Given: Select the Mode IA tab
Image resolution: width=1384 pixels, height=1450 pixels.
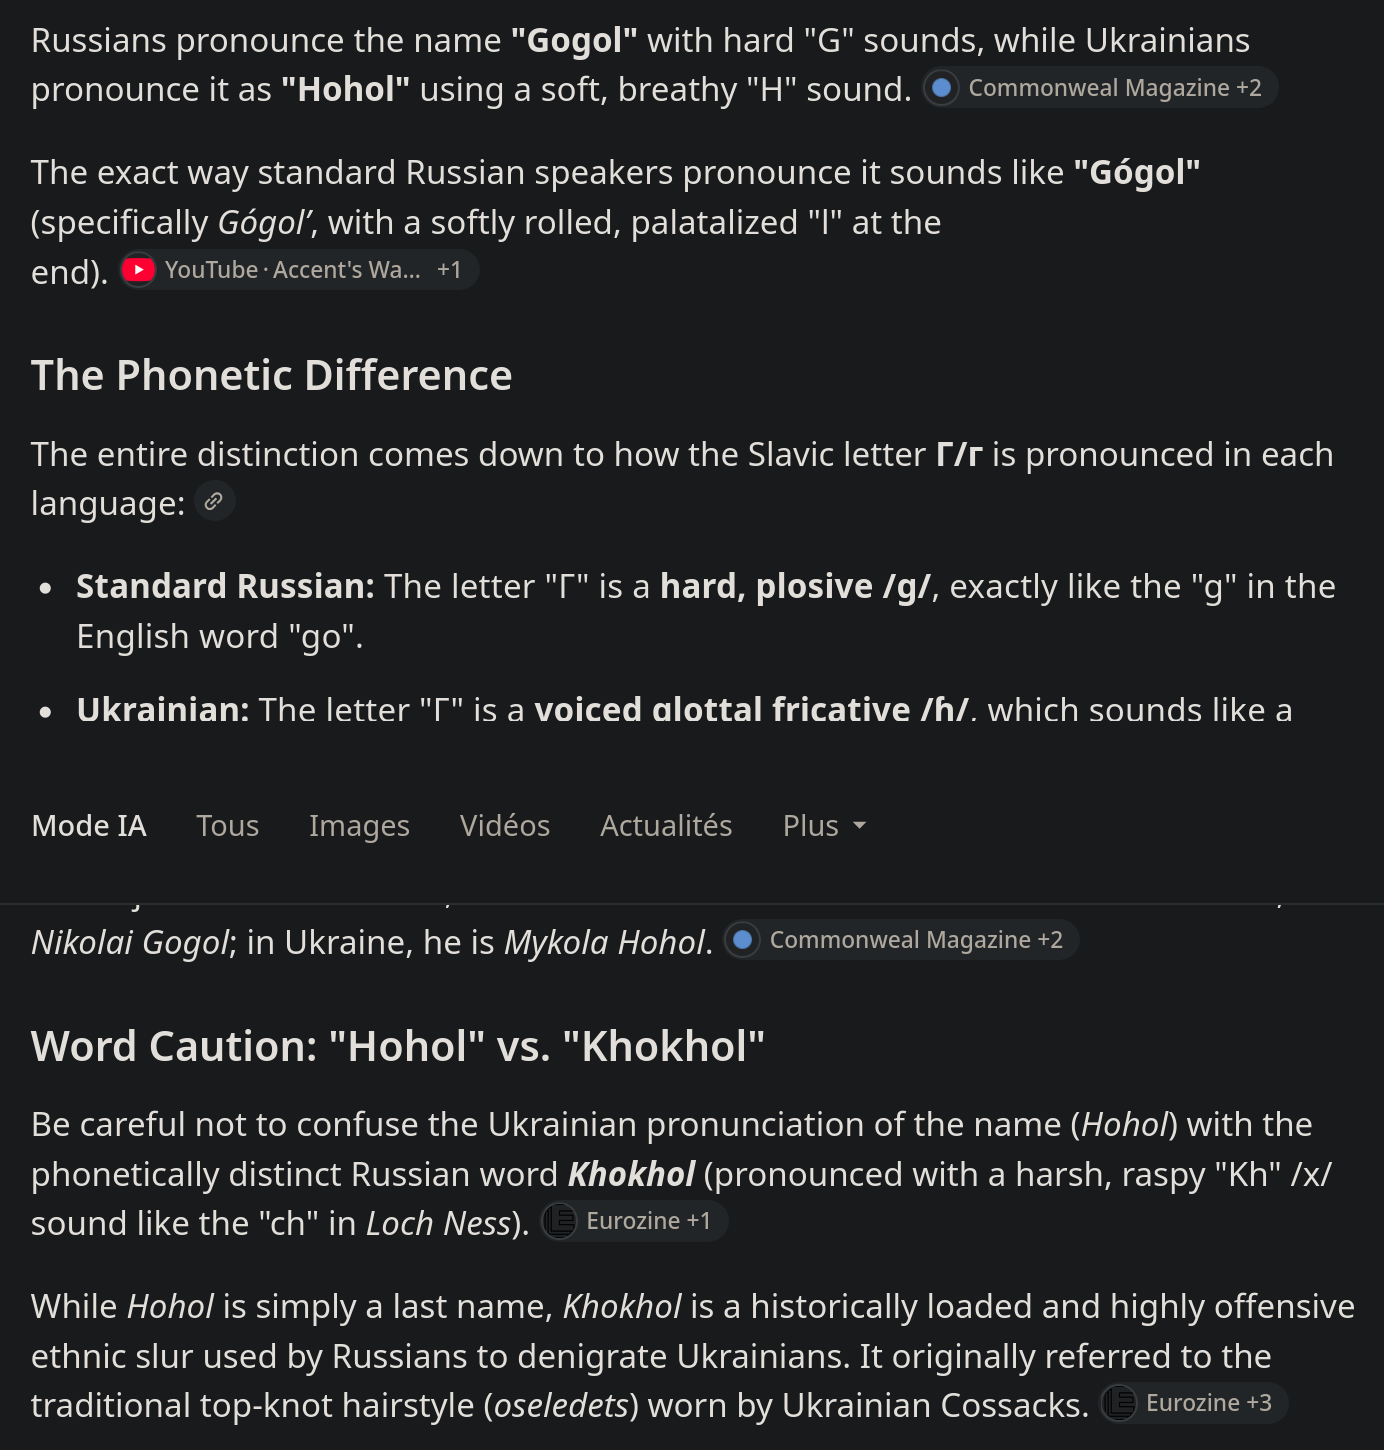Looking at the screenshot, I should [89, 826].
